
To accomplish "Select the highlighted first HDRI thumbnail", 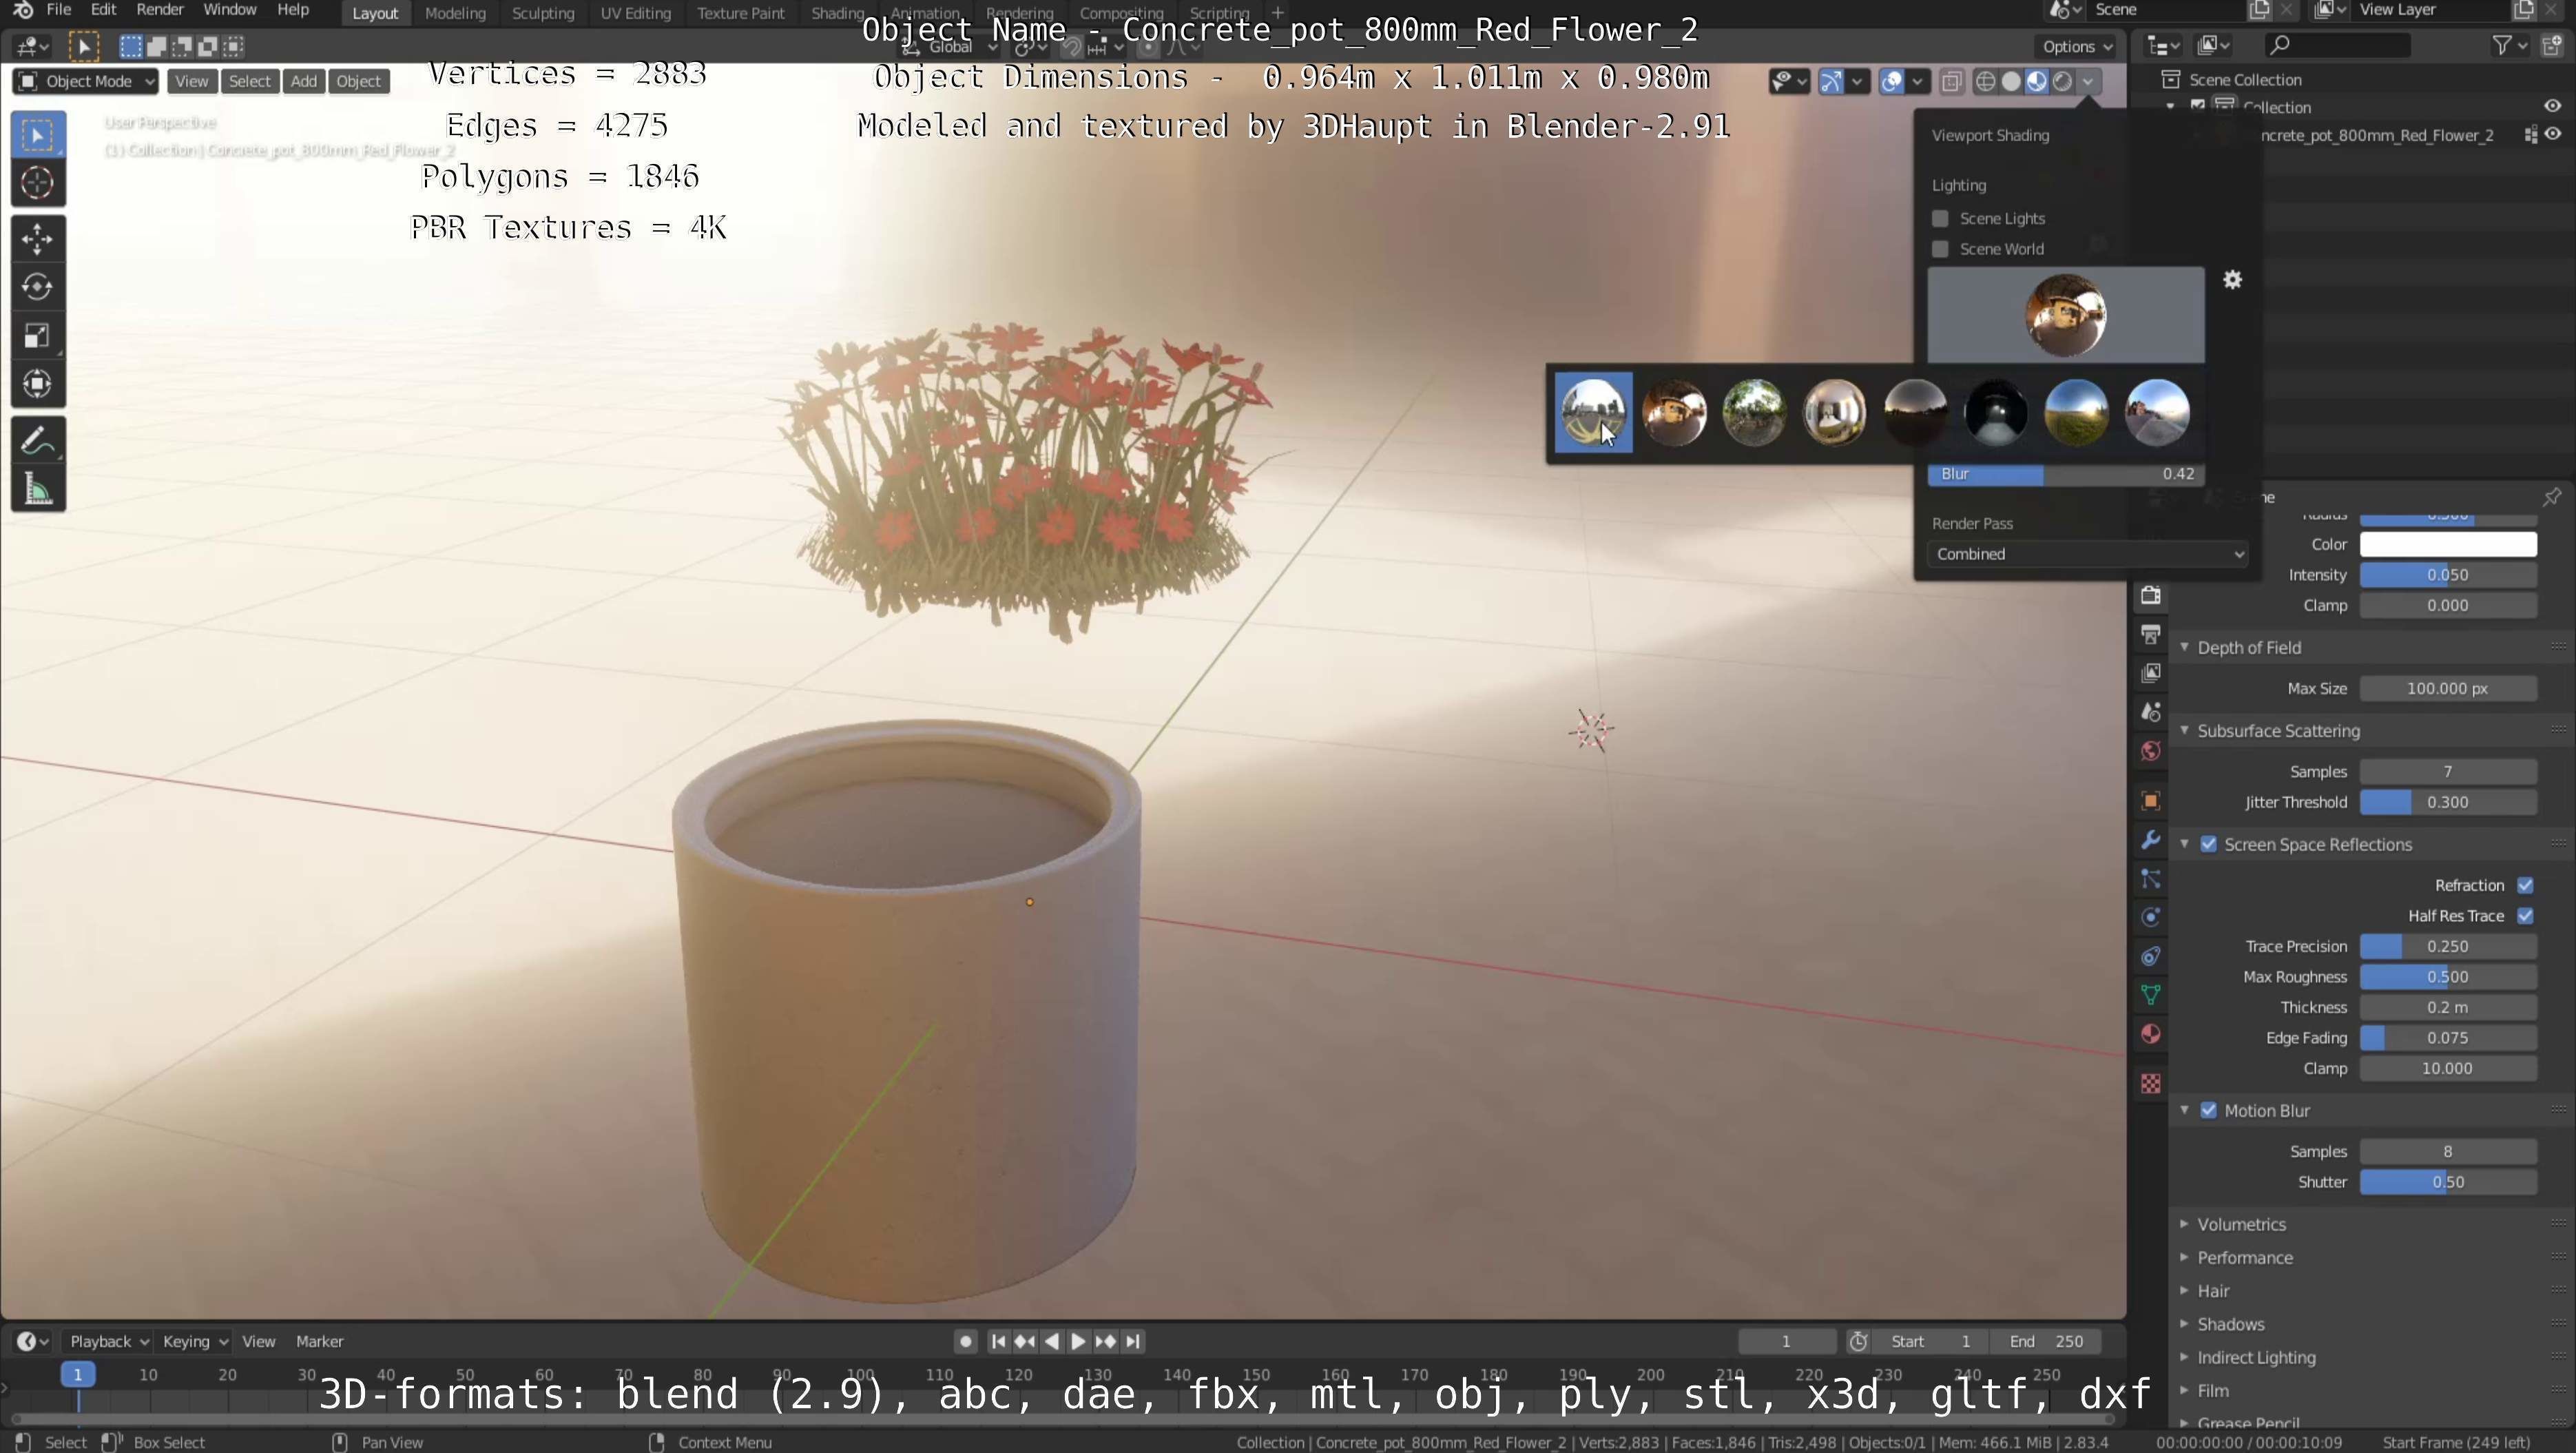I will tap(1593, 413).
